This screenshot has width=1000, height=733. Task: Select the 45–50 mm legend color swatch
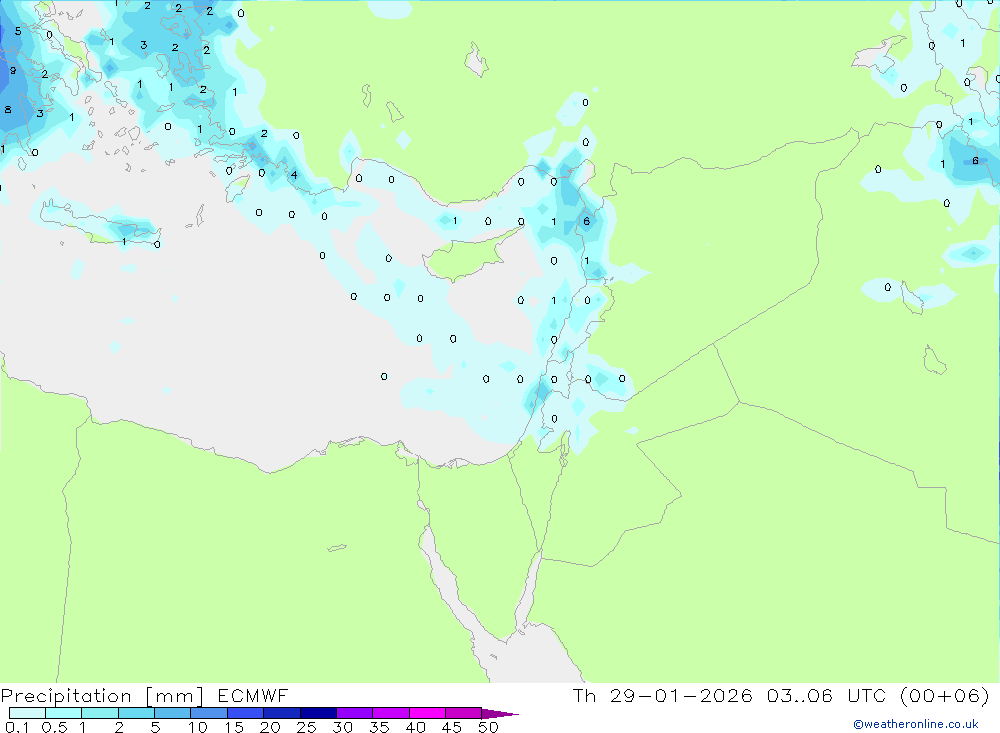463,713
